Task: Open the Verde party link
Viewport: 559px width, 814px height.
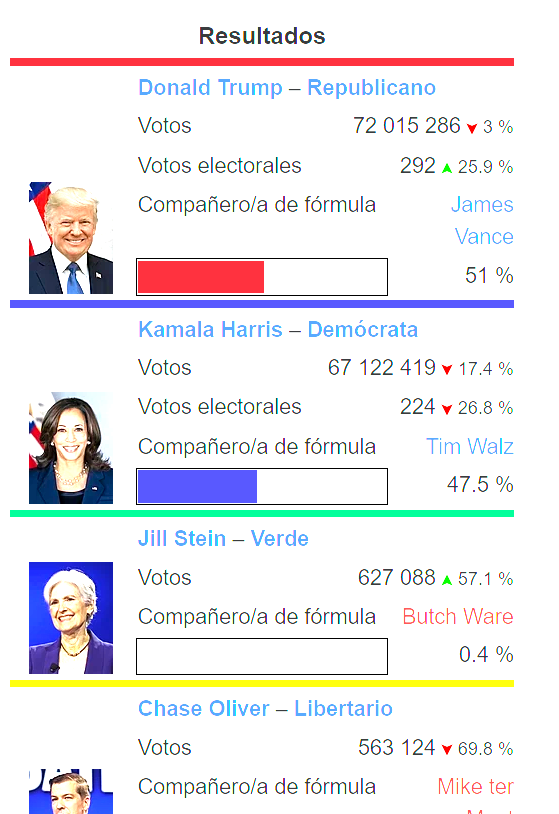Action: [280, 538]
